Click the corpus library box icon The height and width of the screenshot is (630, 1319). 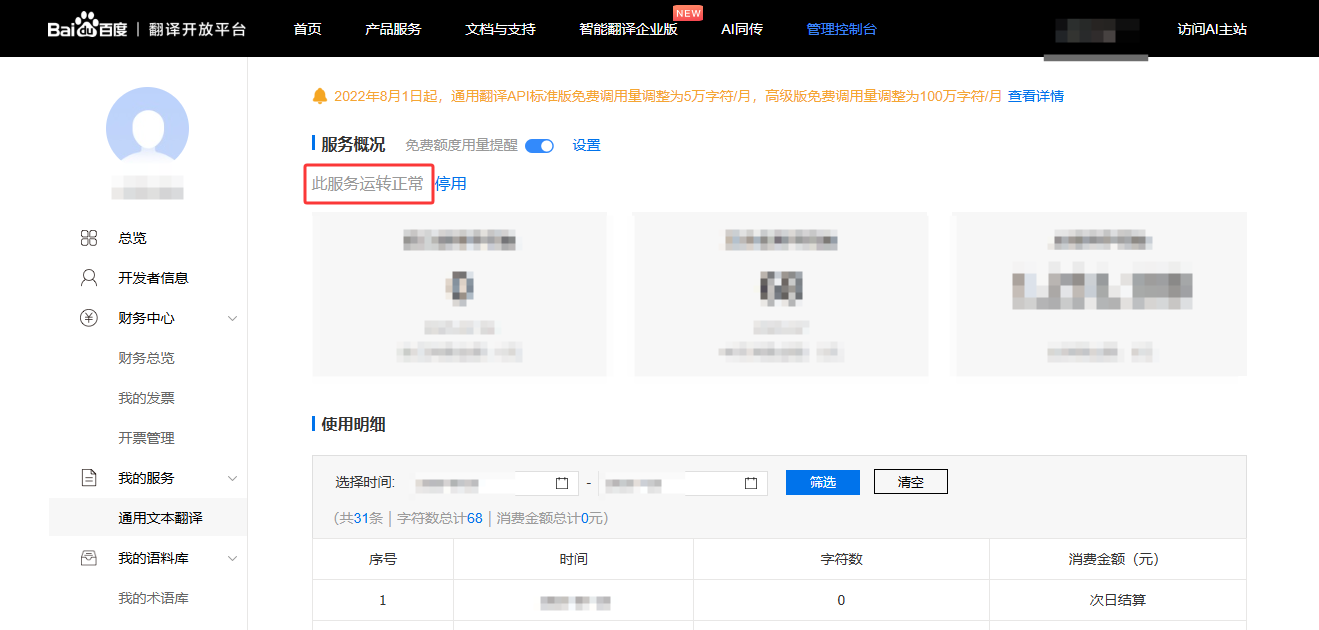click(x=89, y=558)
